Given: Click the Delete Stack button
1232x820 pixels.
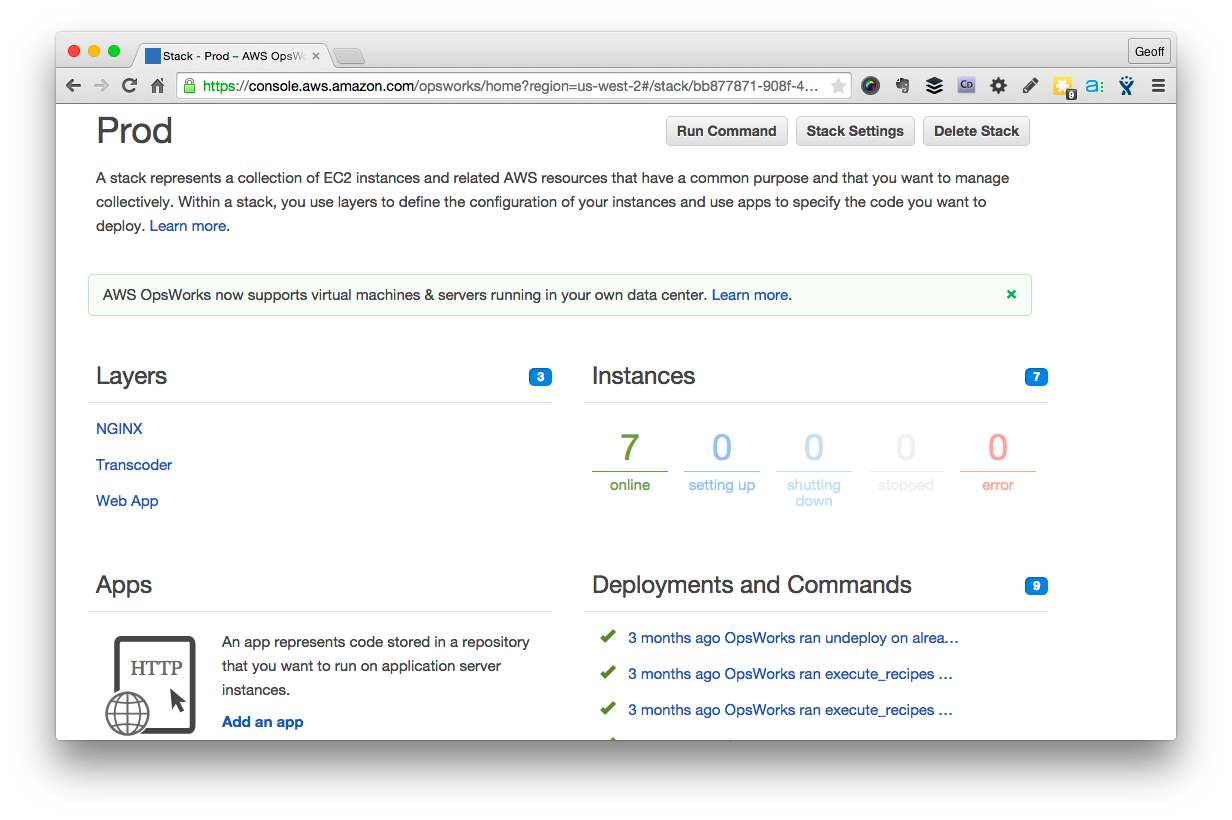Looking at the screenshot, I should (976, 131).
